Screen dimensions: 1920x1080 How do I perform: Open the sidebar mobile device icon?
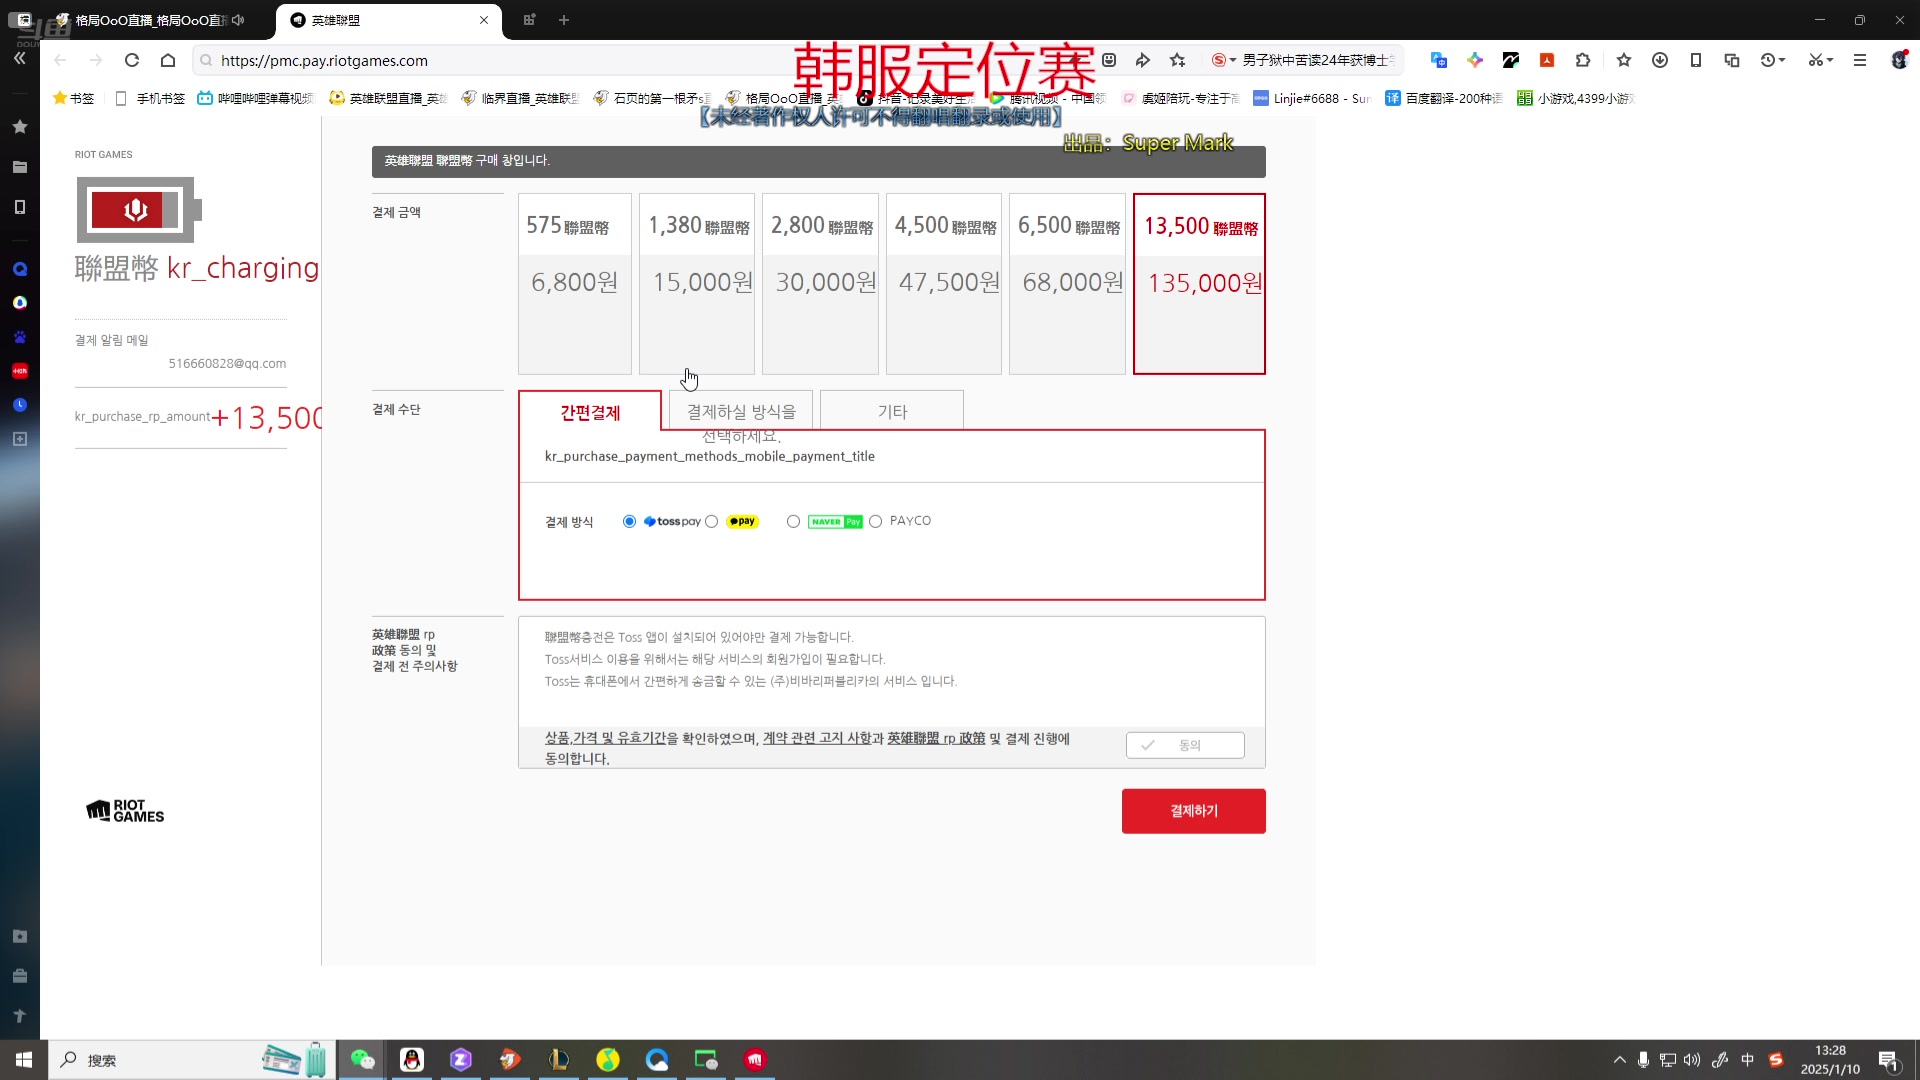point(20,207)
